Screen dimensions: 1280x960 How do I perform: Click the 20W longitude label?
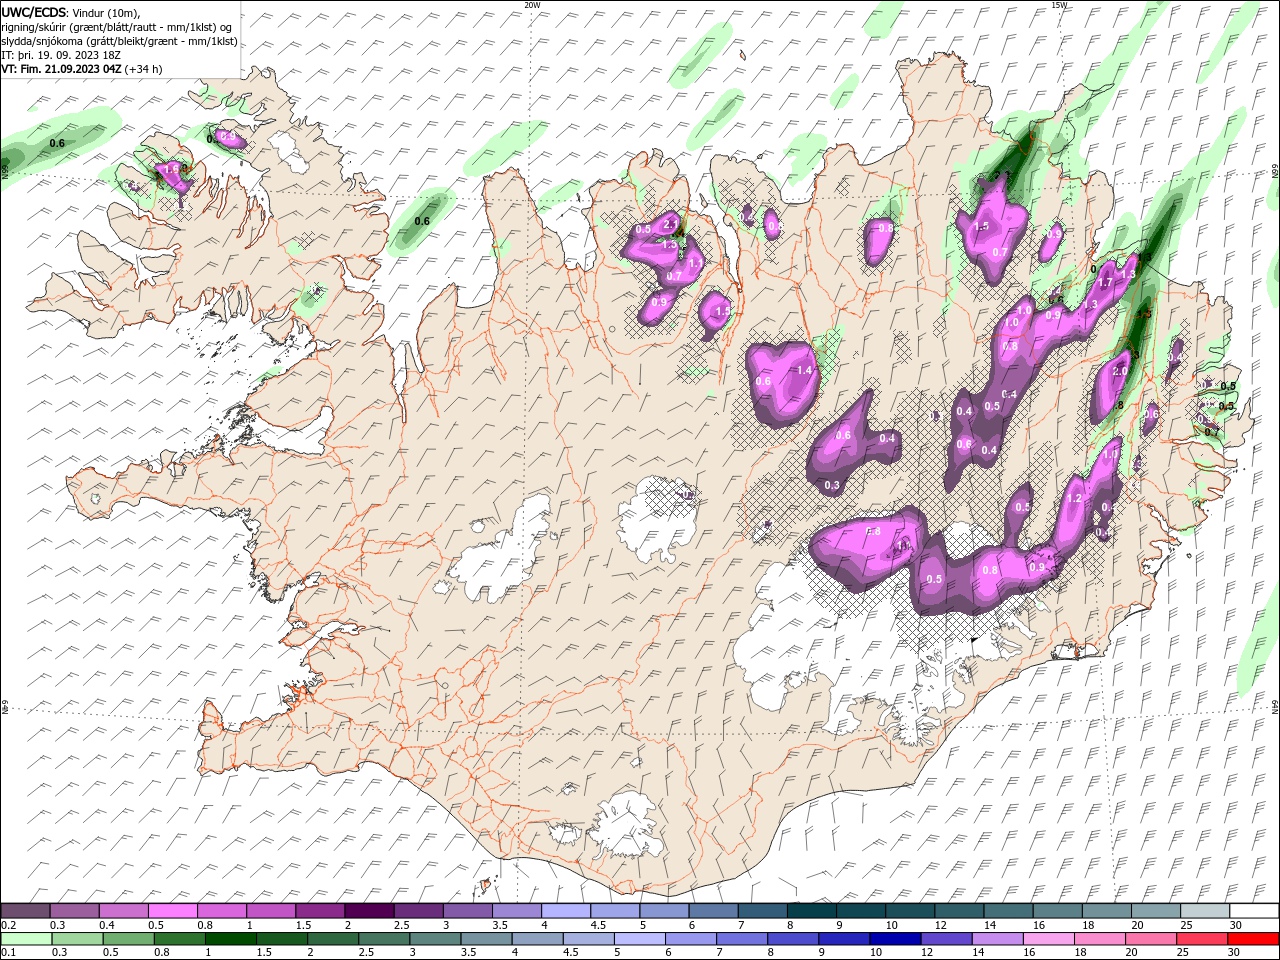[x=532, y=5]
